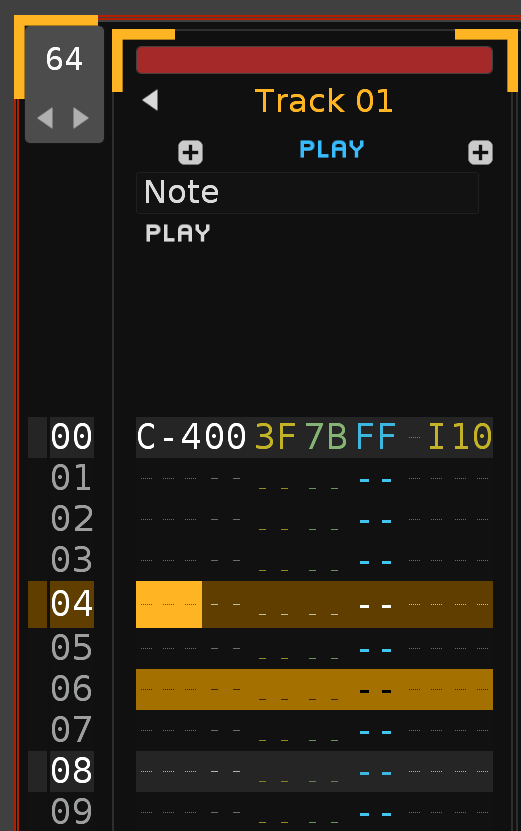Click the pattern length value 64
This screenshot has width=521, height=831.
64,59
